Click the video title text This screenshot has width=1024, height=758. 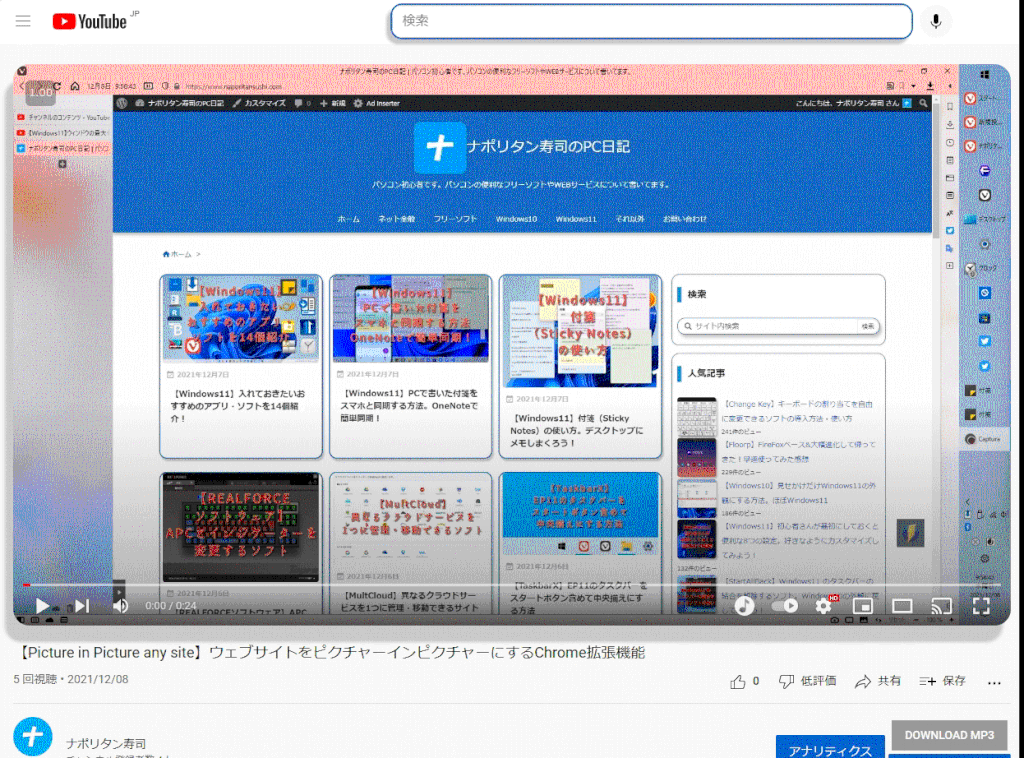click(x=330, y=652)
